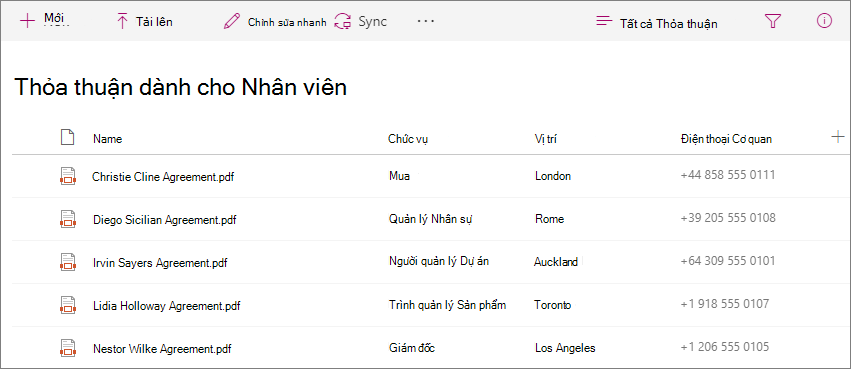
Task: Click the view lines icon beside Tất cả Thỏa thuận
Action: point(604,22)
